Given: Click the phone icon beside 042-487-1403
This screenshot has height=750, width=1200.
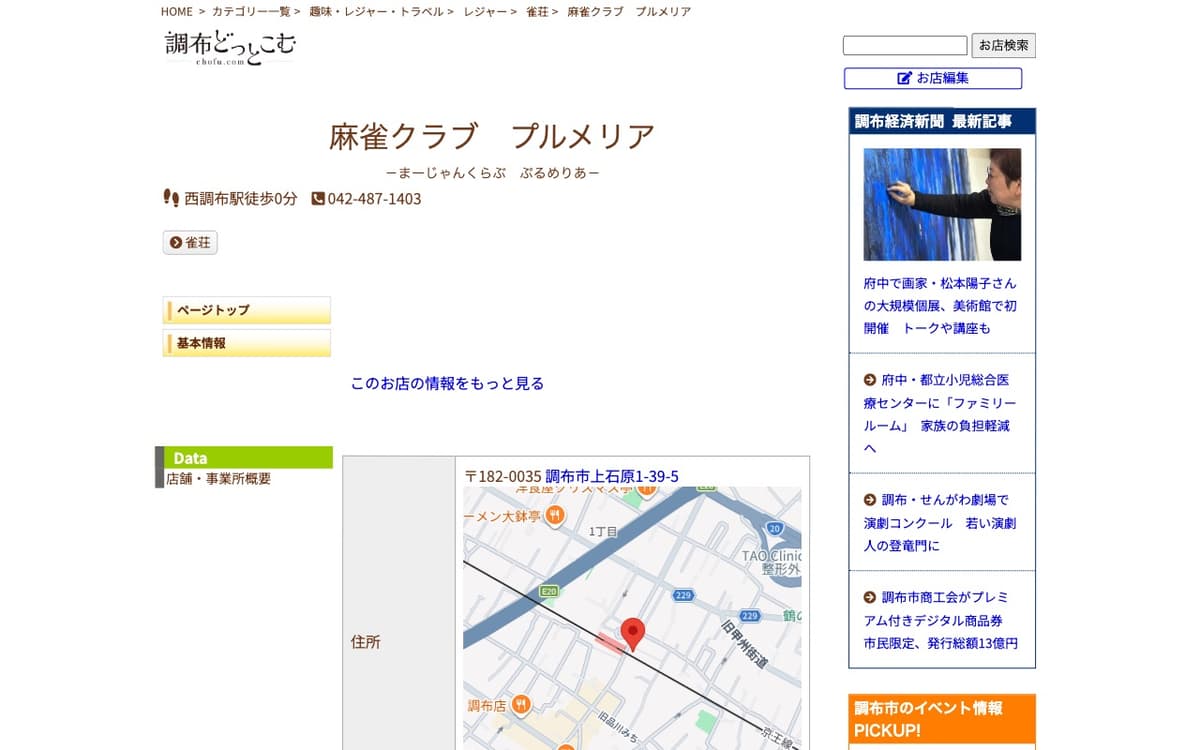Looking at the screenshot, I should click(x=318, y=198).
